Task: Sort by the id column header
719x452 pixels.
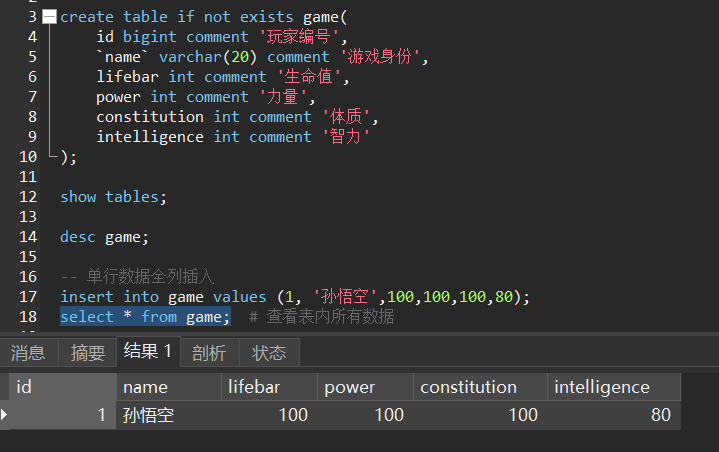Action: pos(63,387)
